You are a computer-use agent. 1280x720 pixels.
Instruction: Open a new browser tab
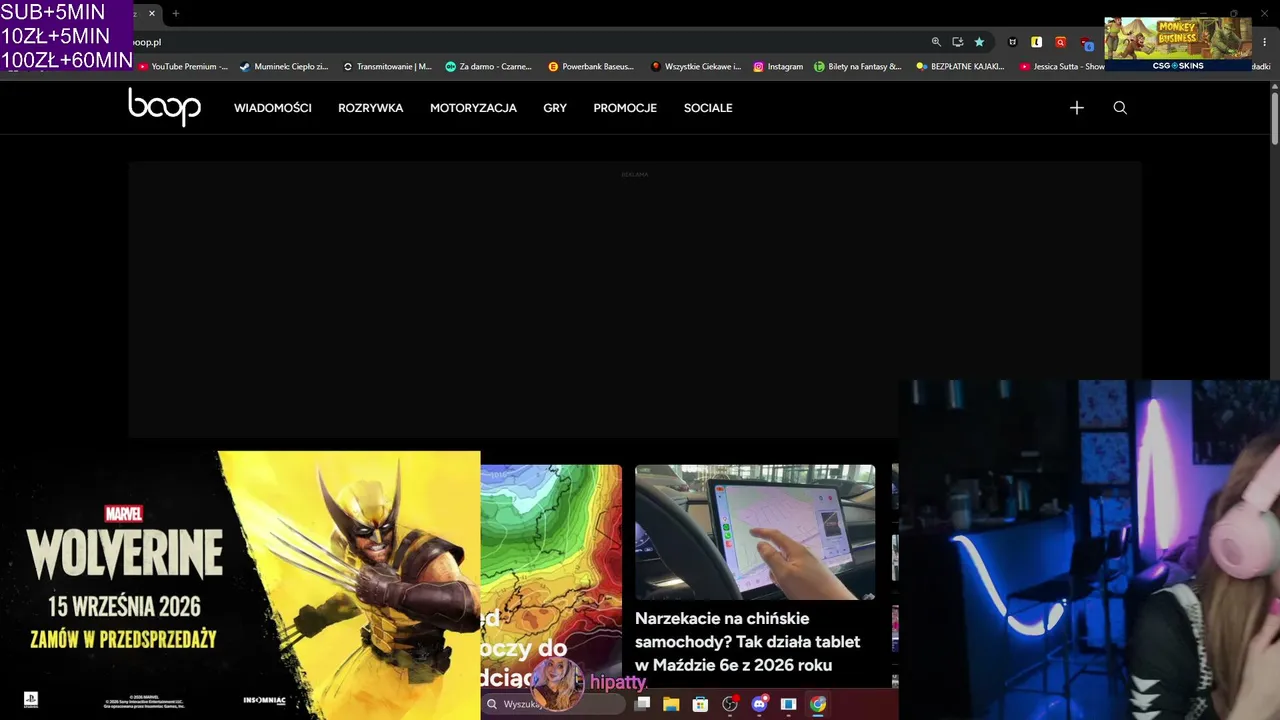[176, 14]
